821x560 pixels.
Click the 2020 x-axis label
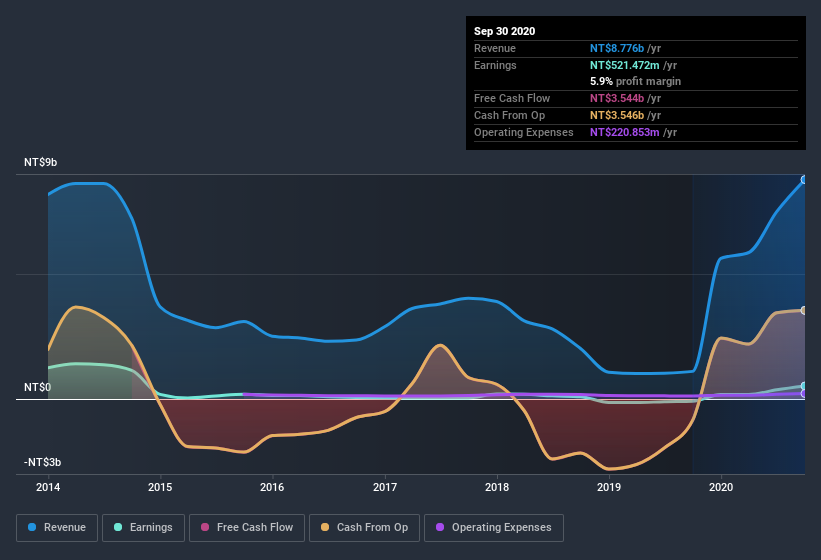[x=721, y=487]
